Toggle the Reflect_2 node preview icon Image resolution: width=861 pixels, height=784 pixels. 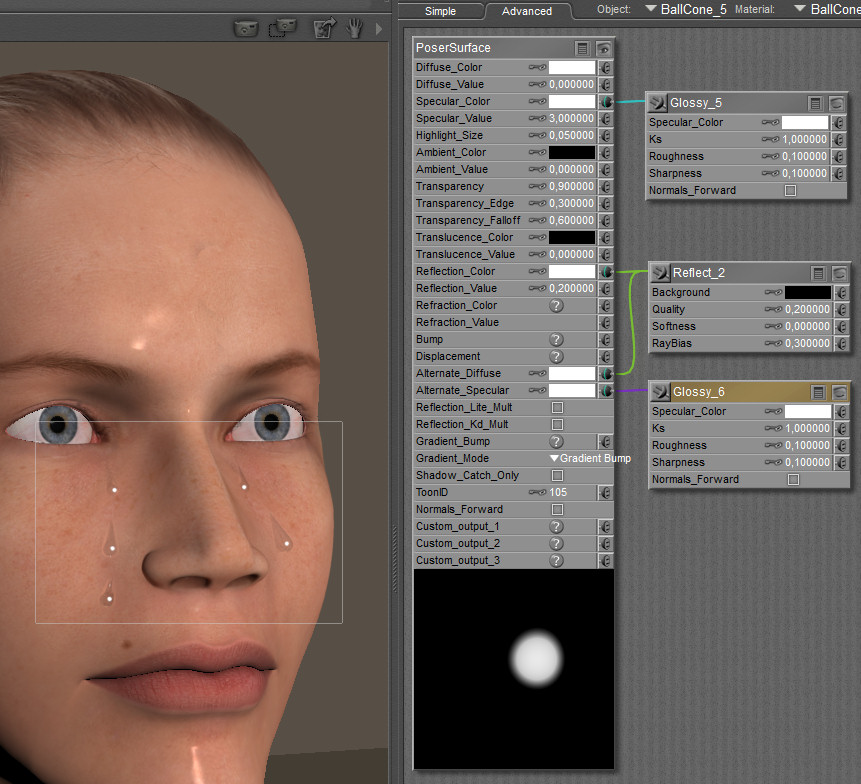838,273
